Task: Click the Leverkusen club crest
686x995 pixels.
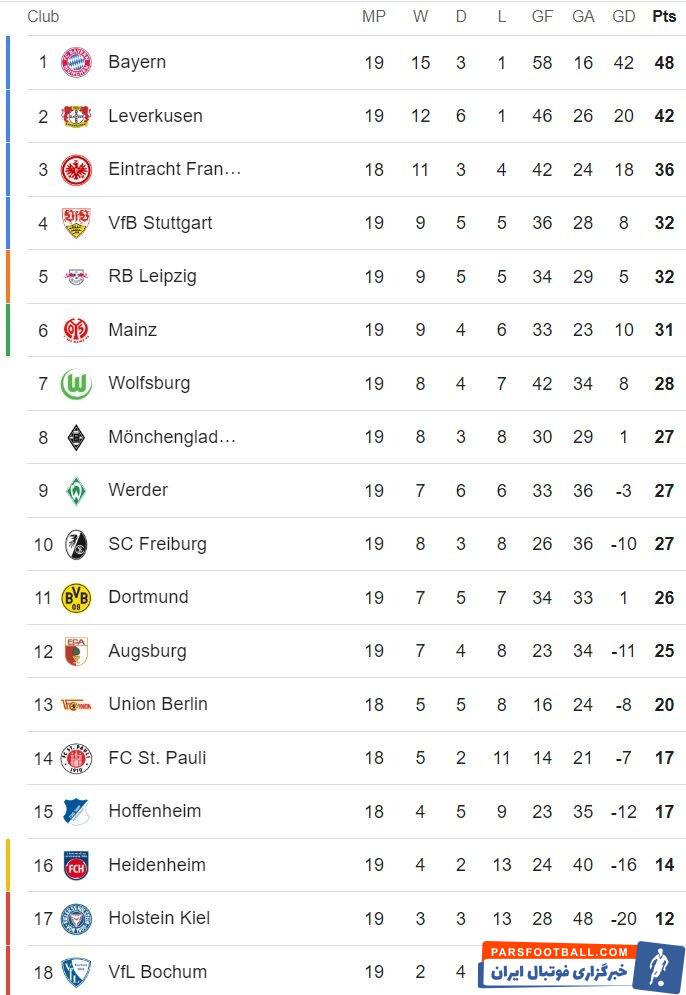Action: point(76,116)
